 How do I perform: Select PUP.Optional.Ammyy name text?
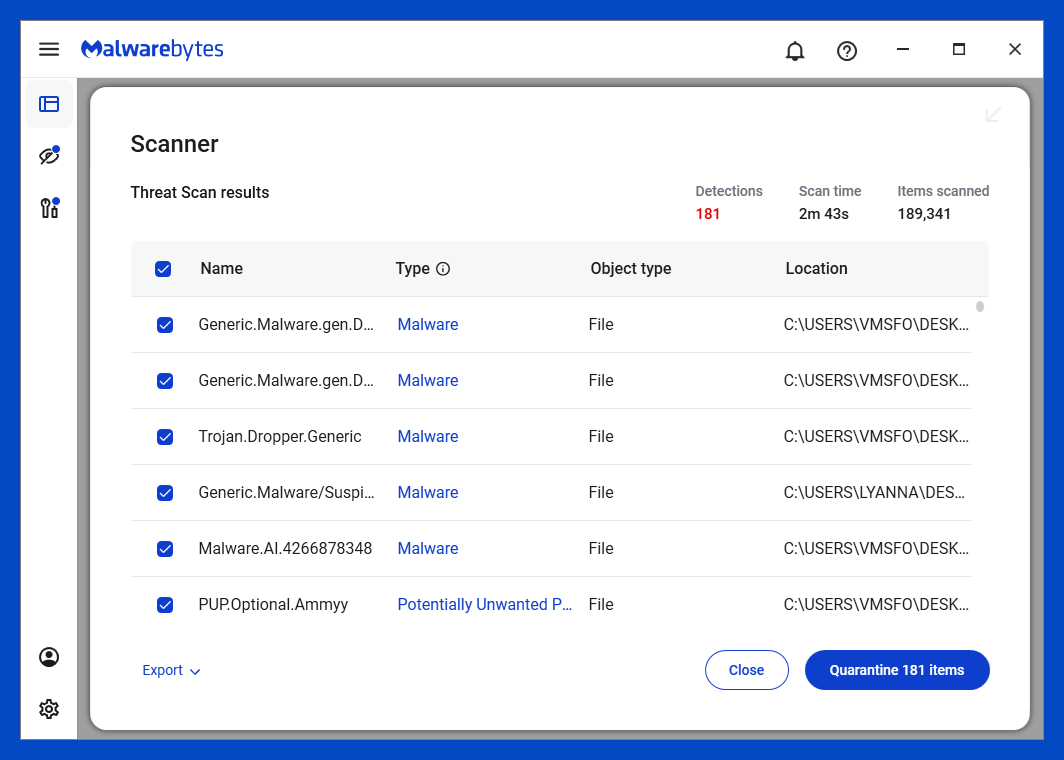(273, 604)
